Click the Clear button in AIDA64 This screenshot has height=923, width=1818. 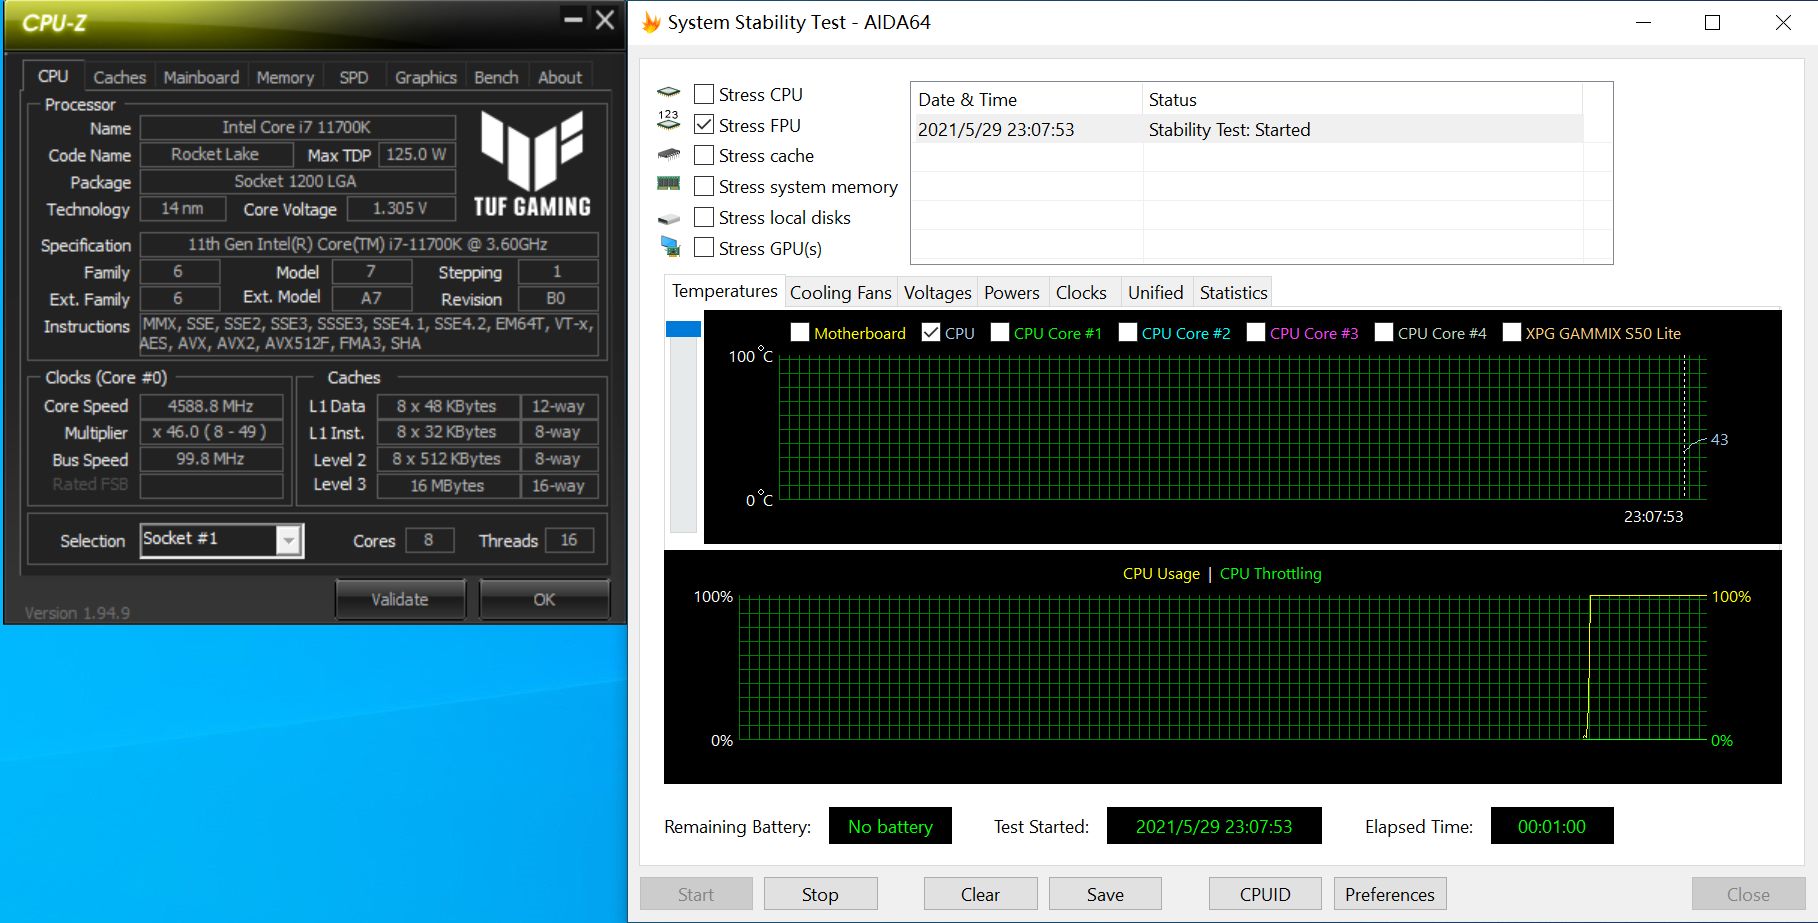tap(980, 894)
